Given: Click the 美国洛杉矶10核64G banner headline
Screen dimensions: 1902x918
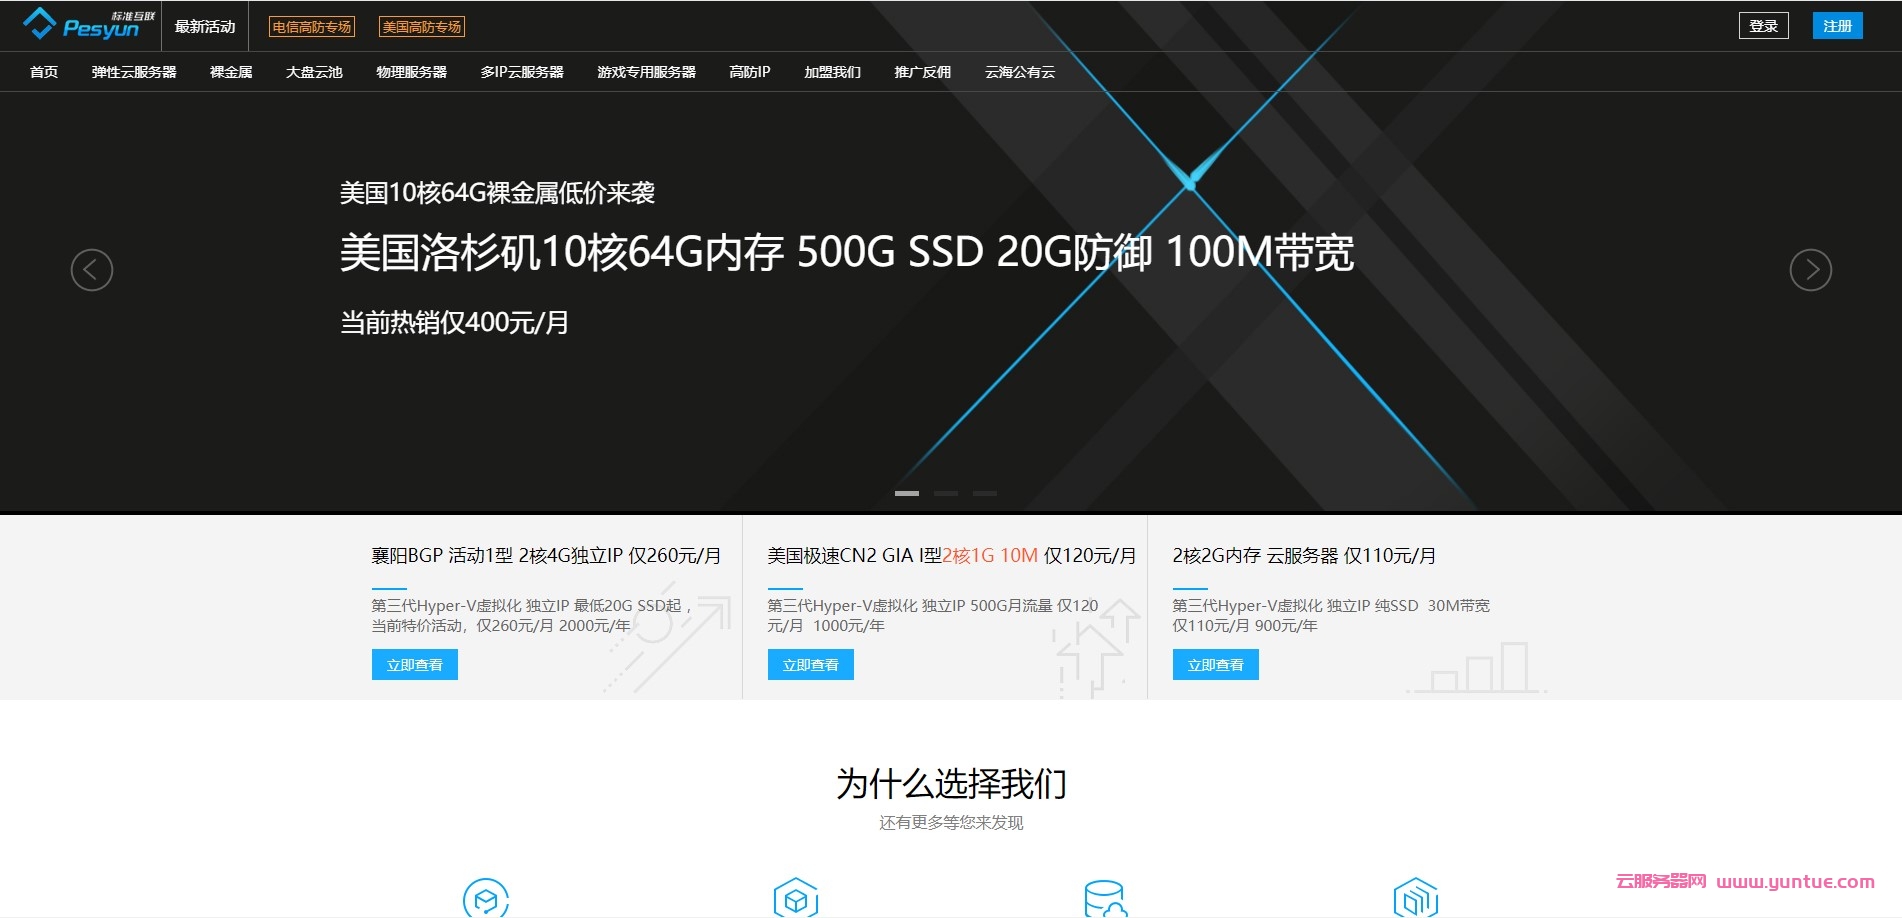Looking at the screenshot, I should [x=846, y=252].
